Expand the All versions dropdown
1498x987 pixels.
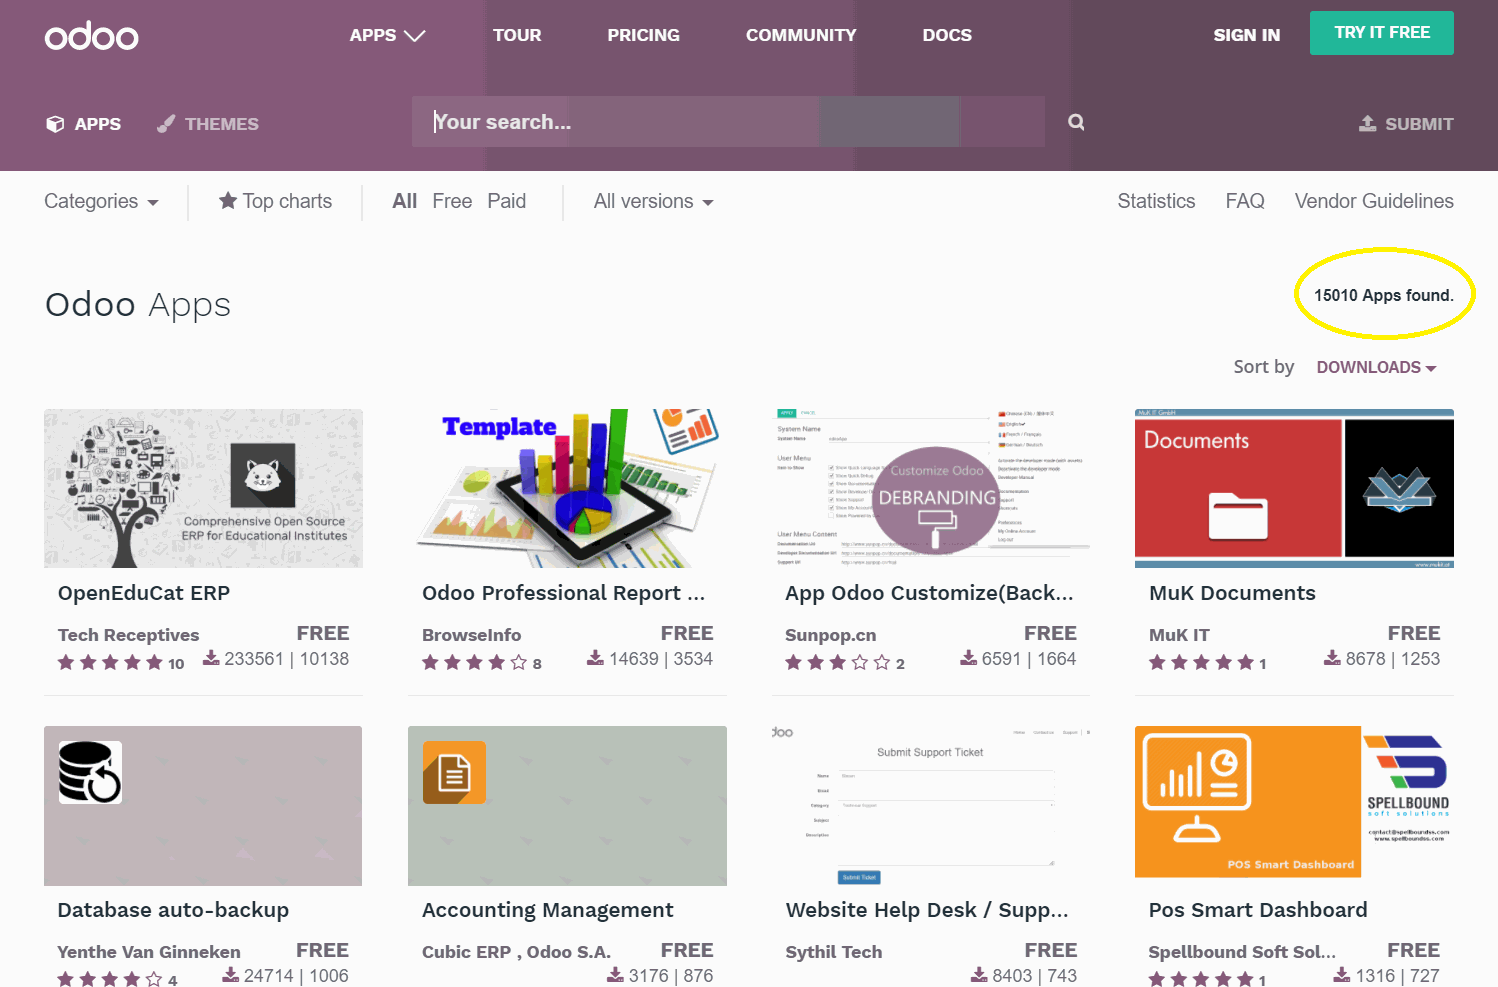click(x=652, y=201)
